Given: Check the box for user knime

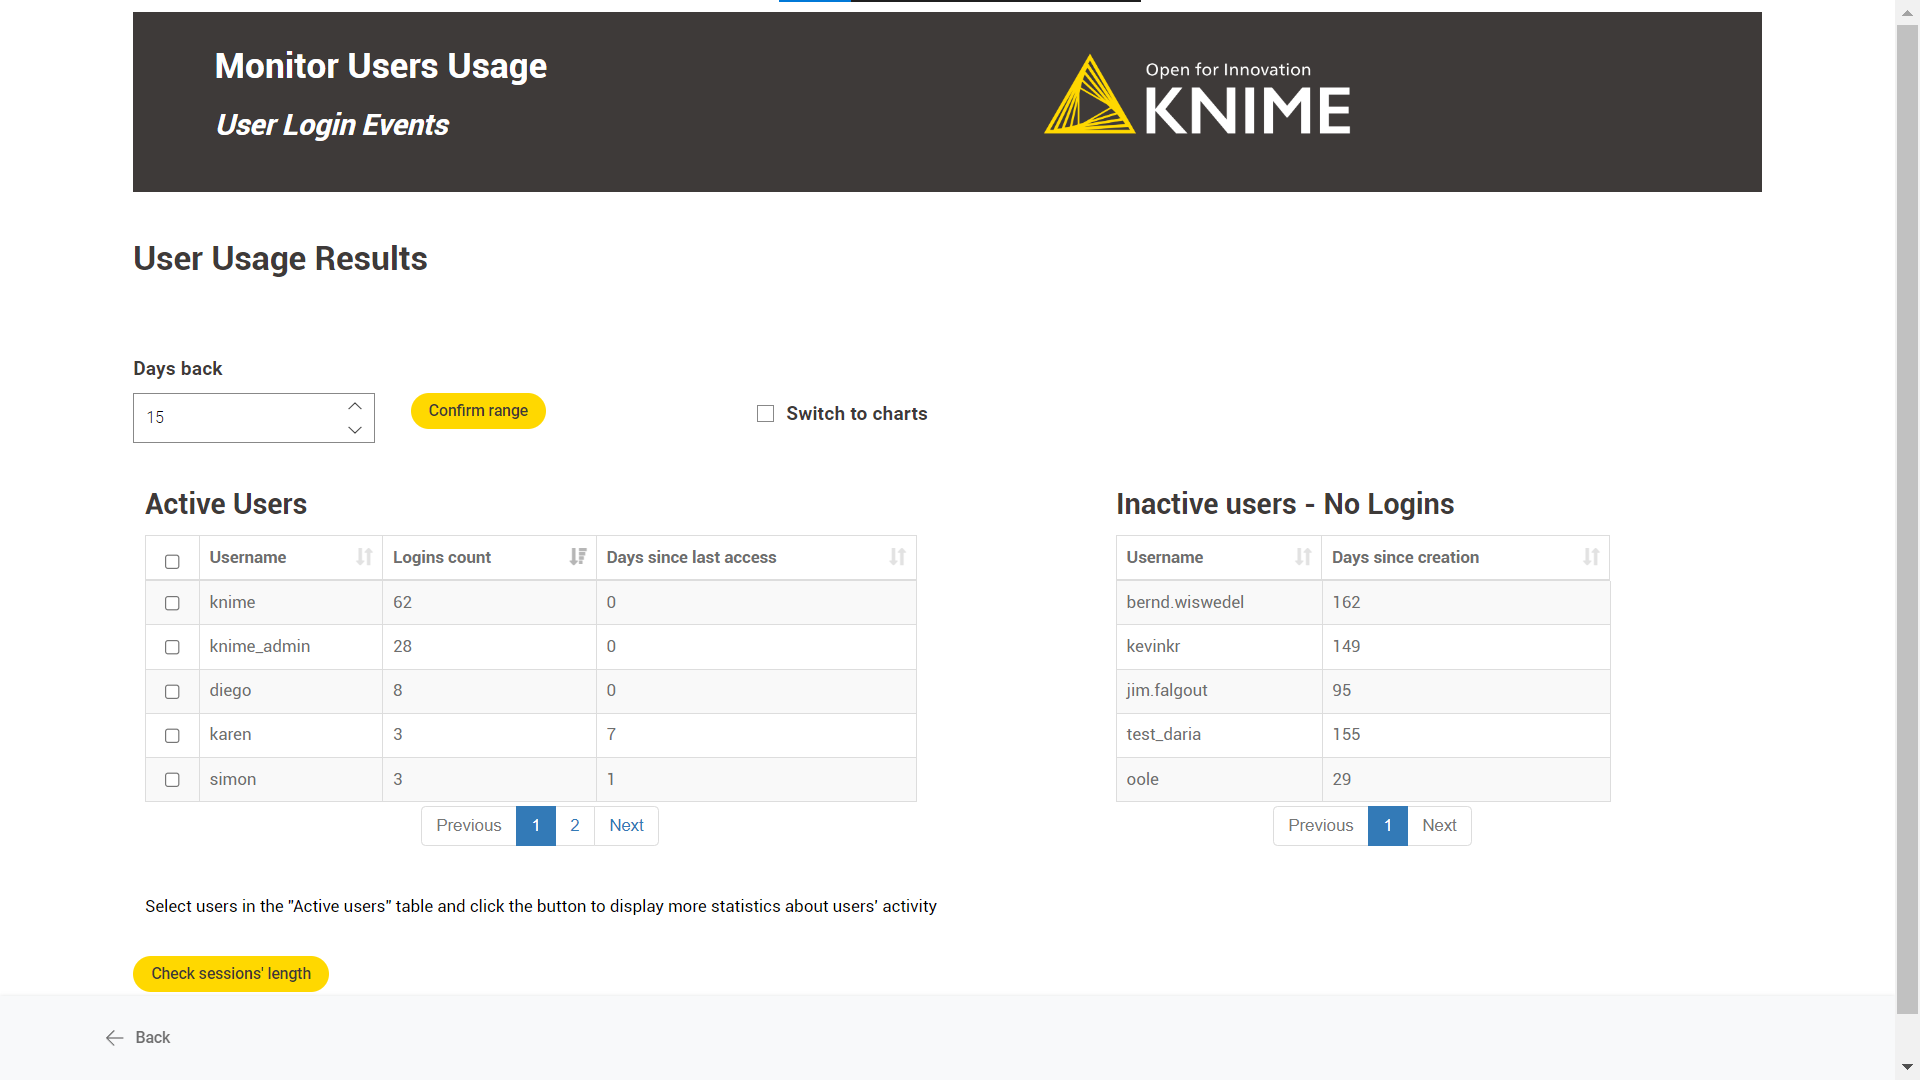Looking at the screenshot, I should point(172,603).
